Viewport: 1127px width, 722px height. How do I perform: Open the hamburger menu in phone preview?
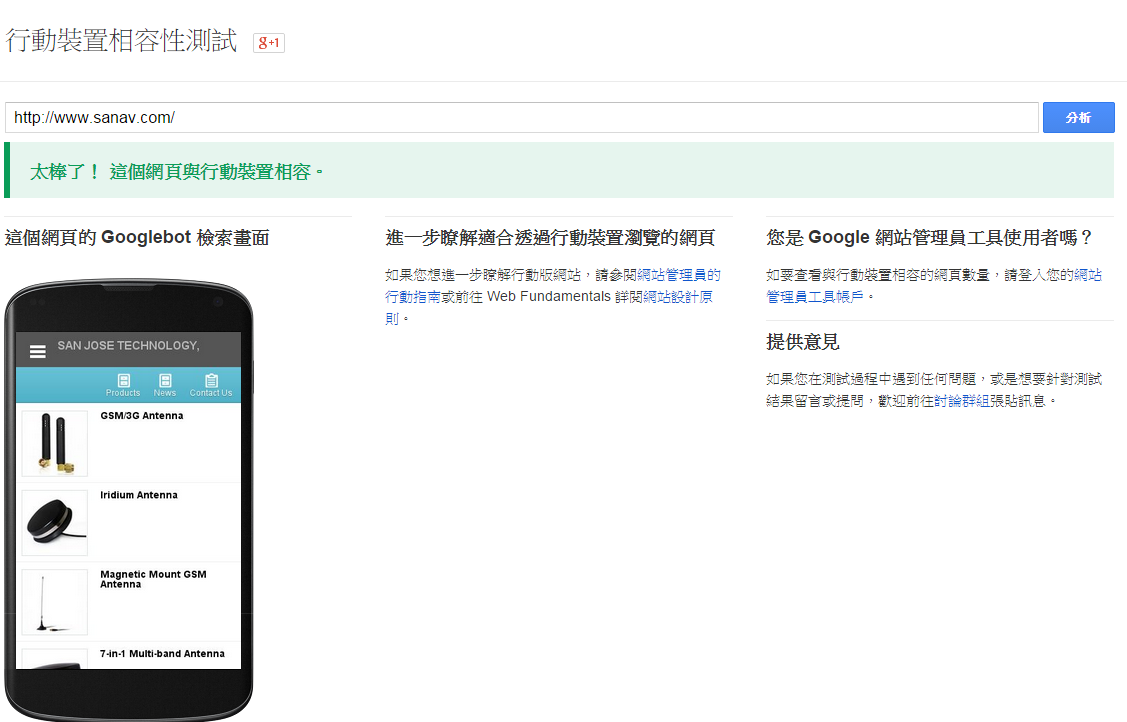tap(38, 351)
